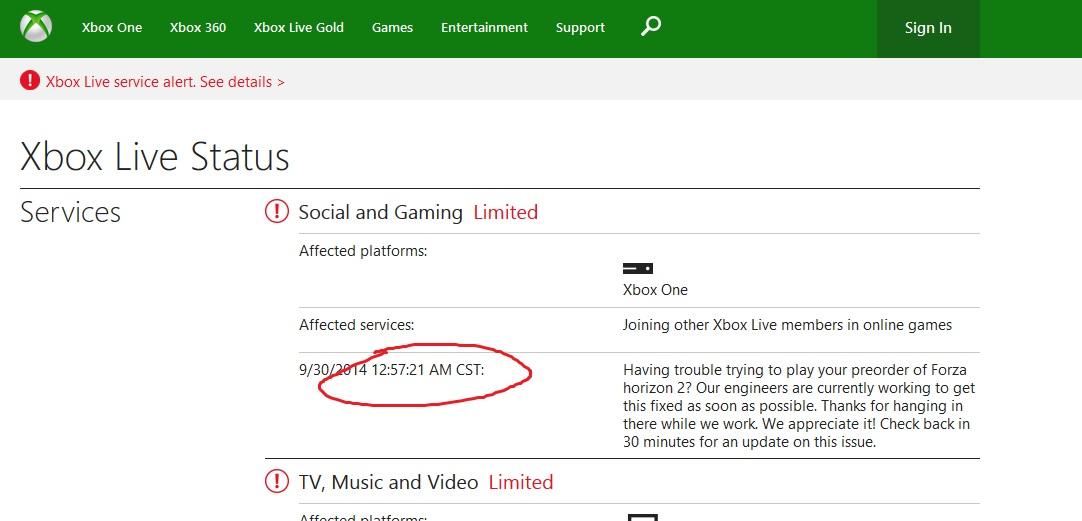The width and height of the screenshot is (1082, 521).
Task: Go to the Games menu
Action: [392, 28]
